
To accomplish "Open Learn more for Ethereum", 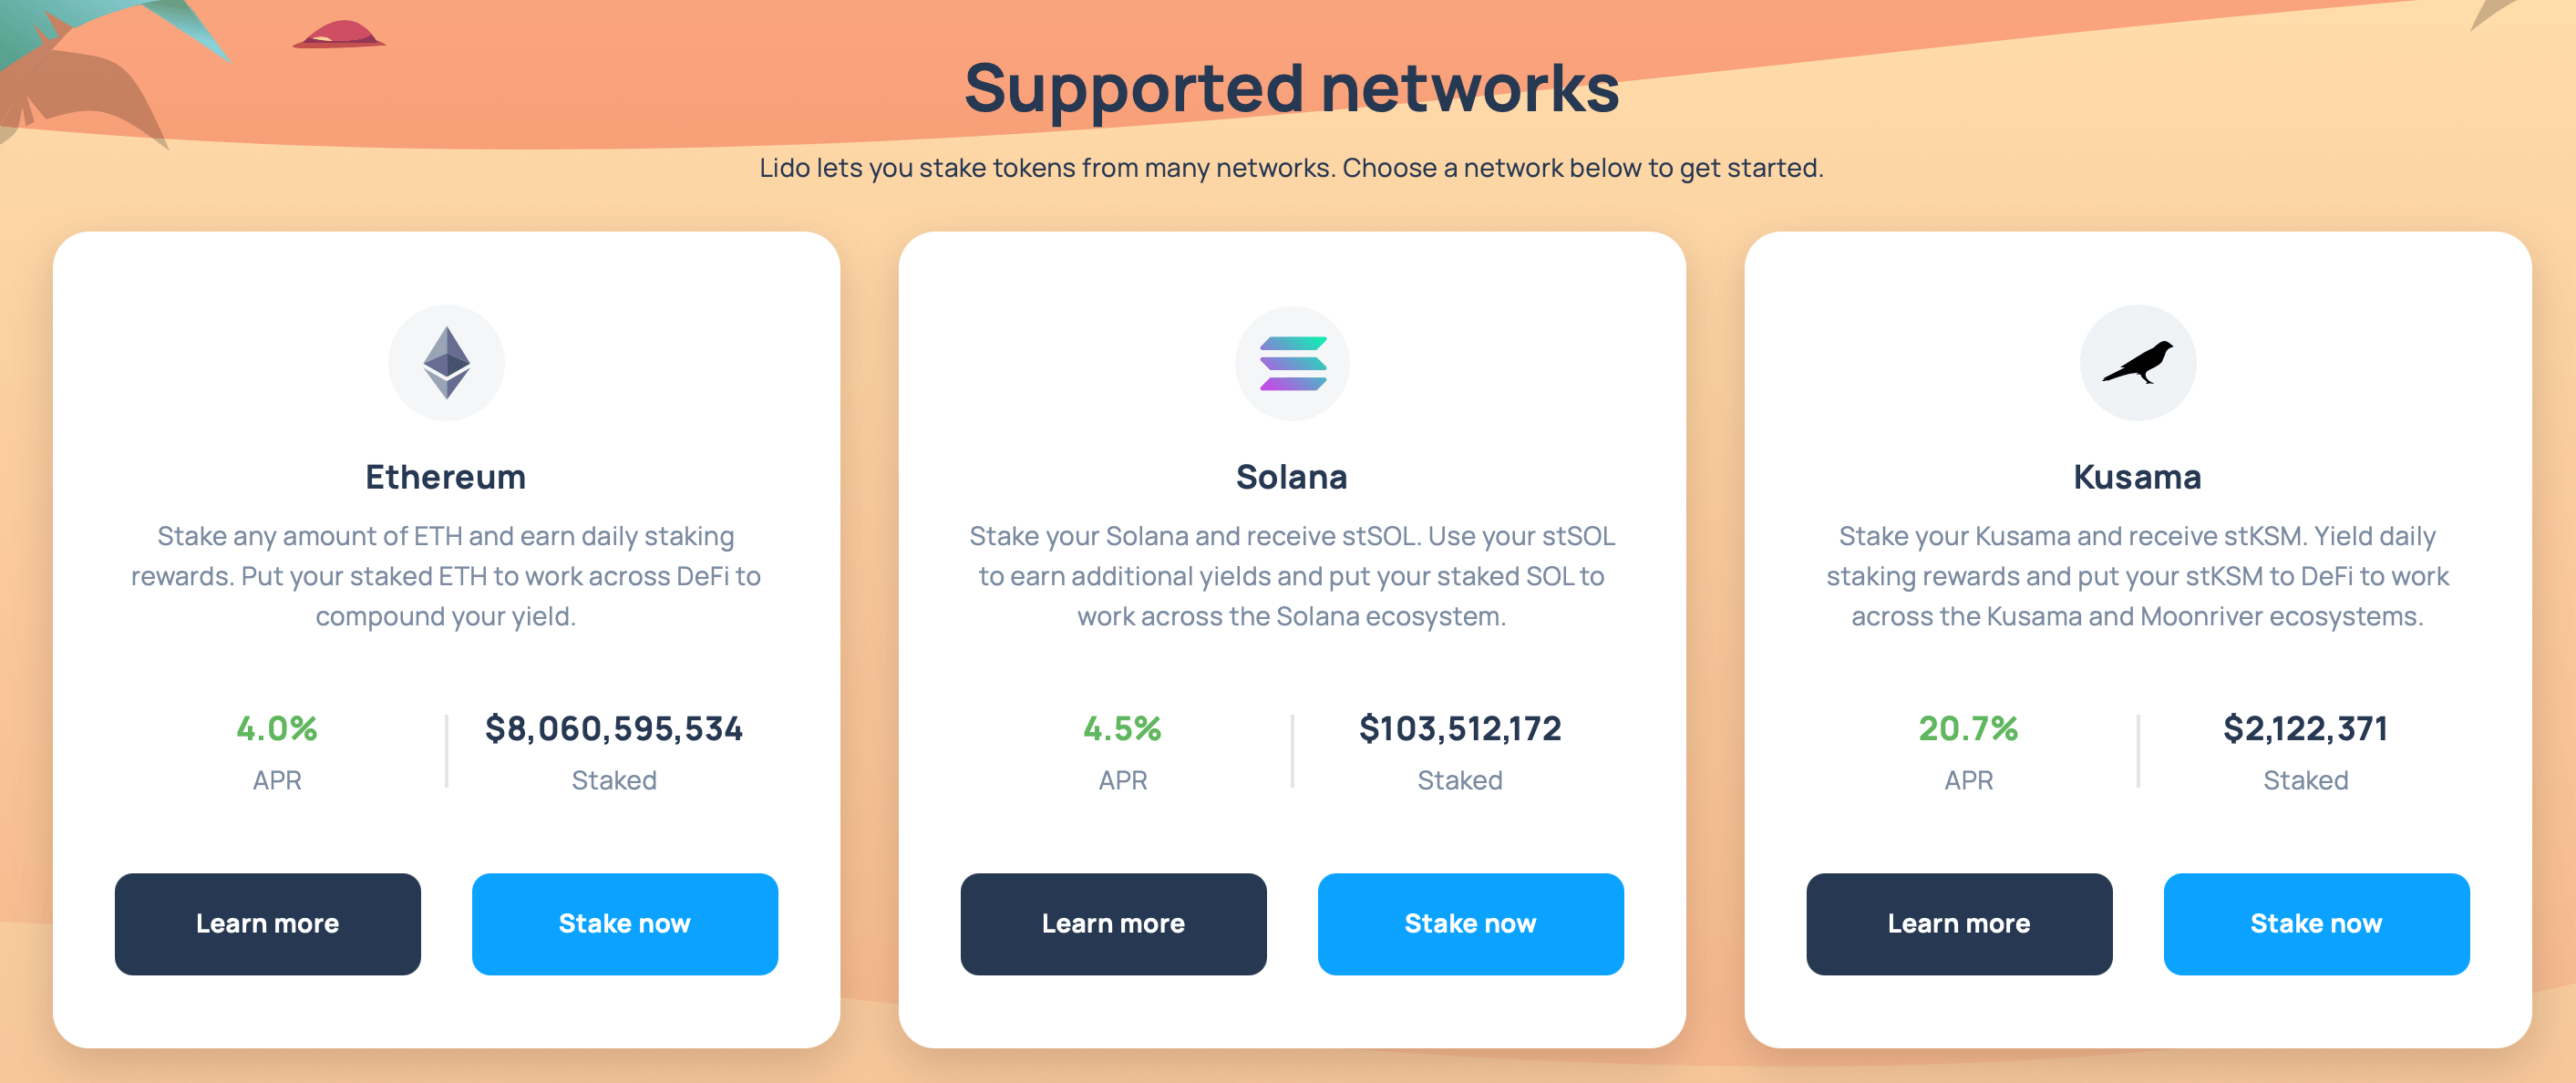I will coord(267,923).
